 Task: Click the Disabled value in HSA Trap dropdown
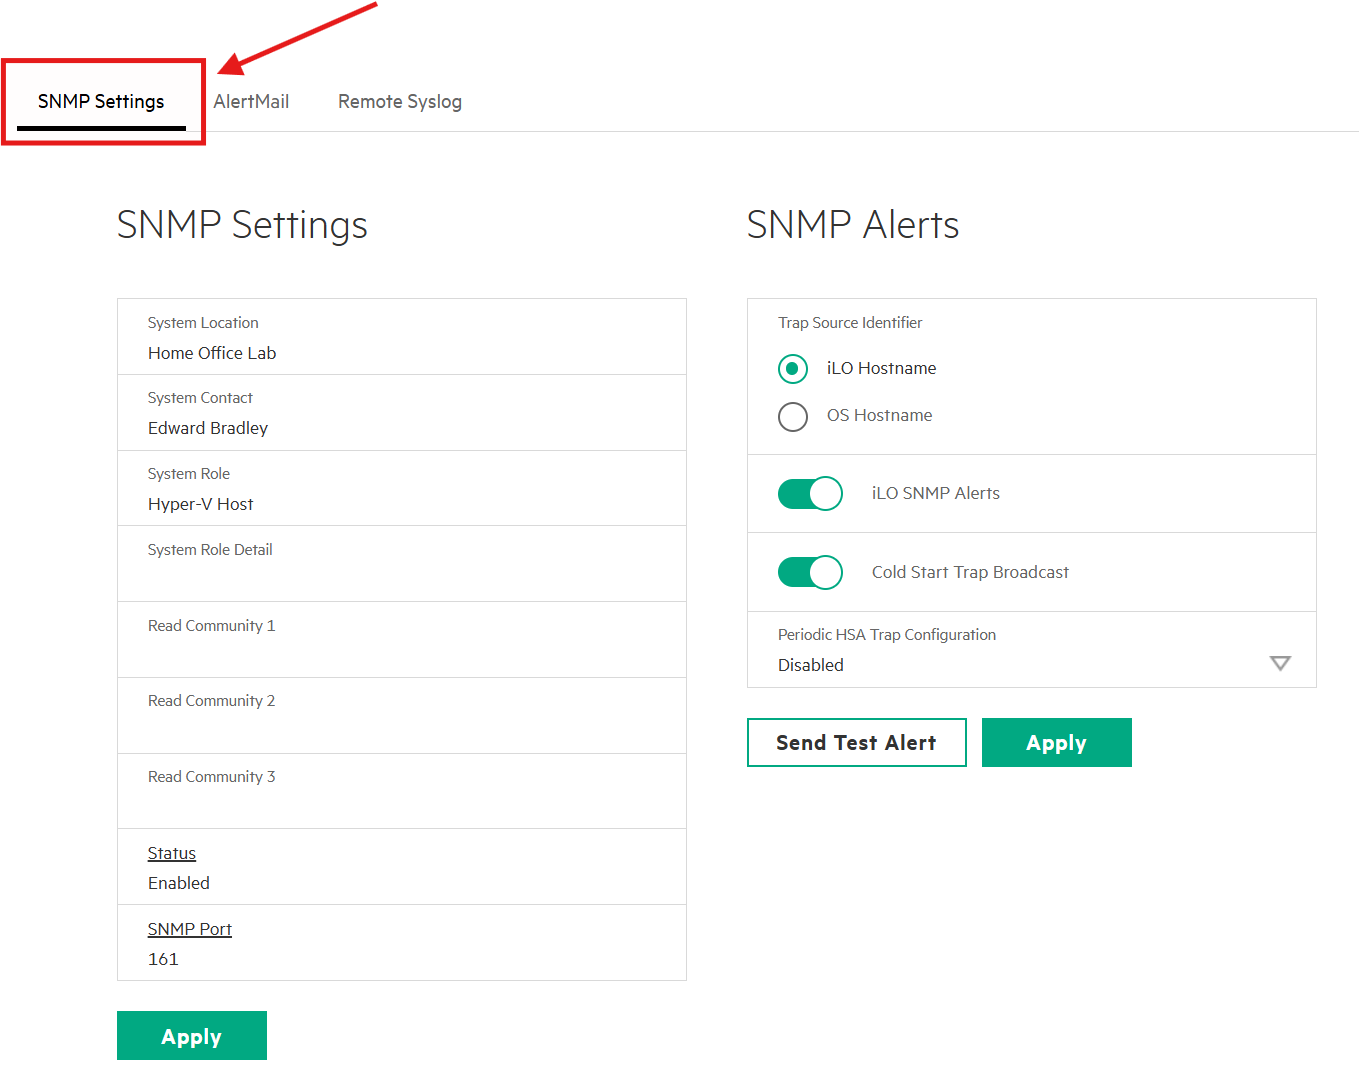(811, 665)
